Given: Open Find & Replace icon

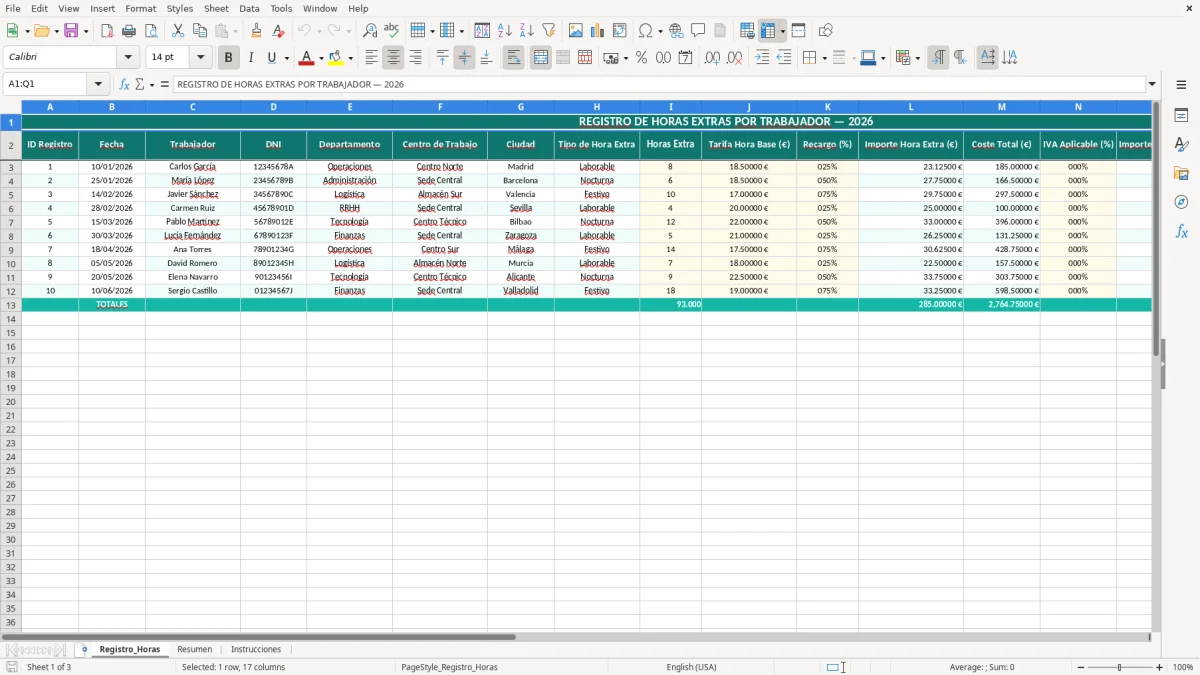Looking at the screenshot, I should tap(370, 31).
